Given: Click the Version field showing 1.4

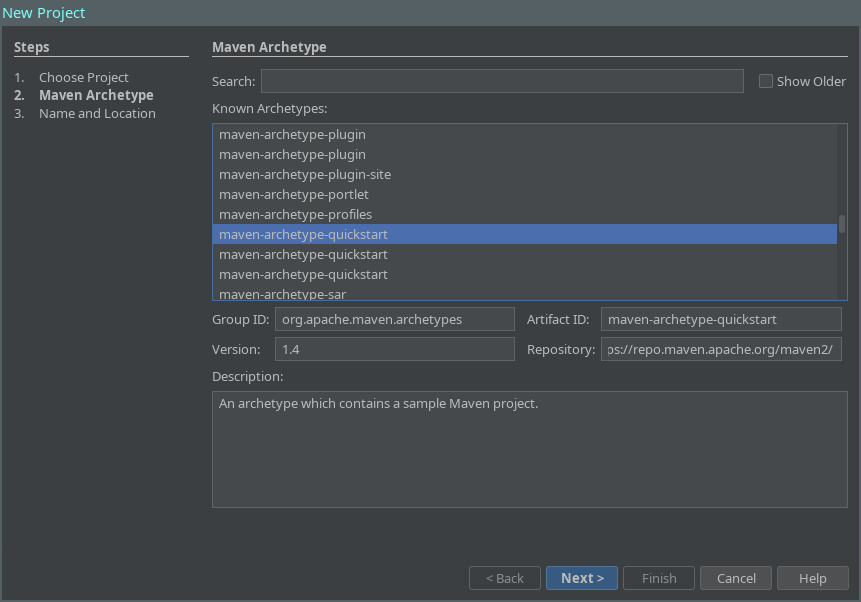Looking at the screenshot, I should [394, 349].
